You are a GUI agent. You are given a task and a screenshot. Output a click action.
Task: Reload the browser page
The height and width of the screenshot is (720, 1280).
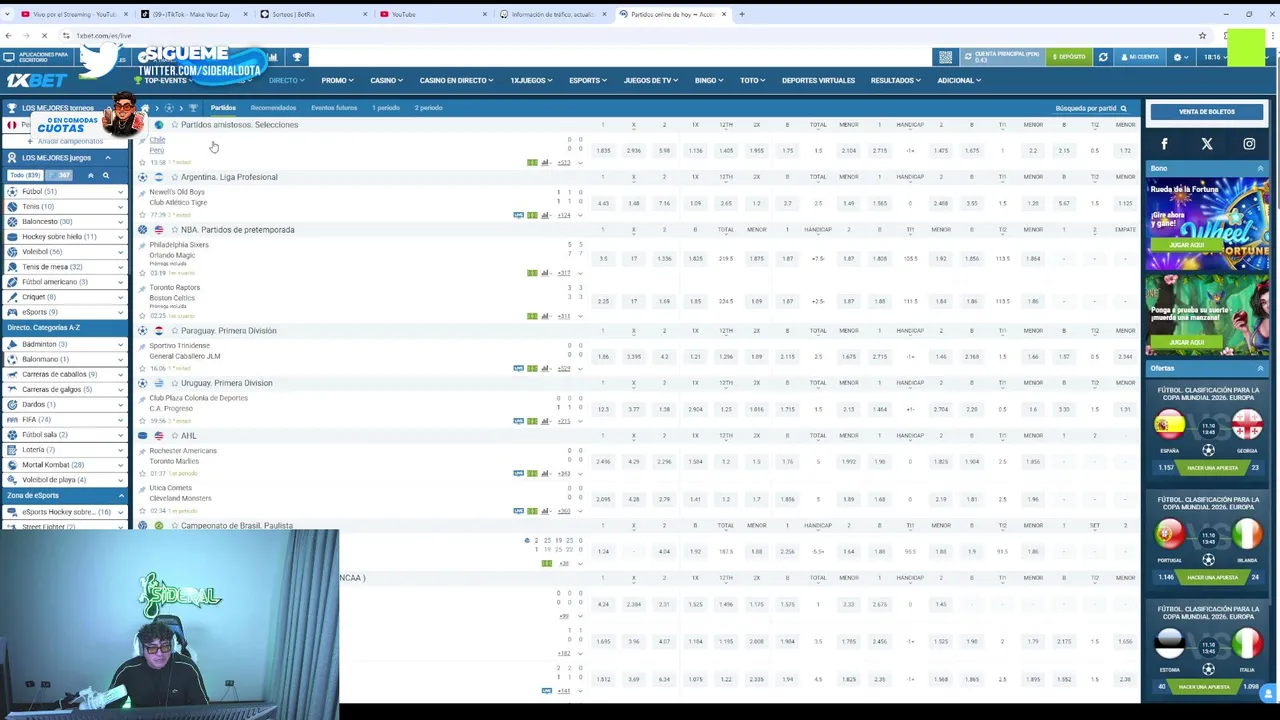pyautogui.click(x=44, y=35)
